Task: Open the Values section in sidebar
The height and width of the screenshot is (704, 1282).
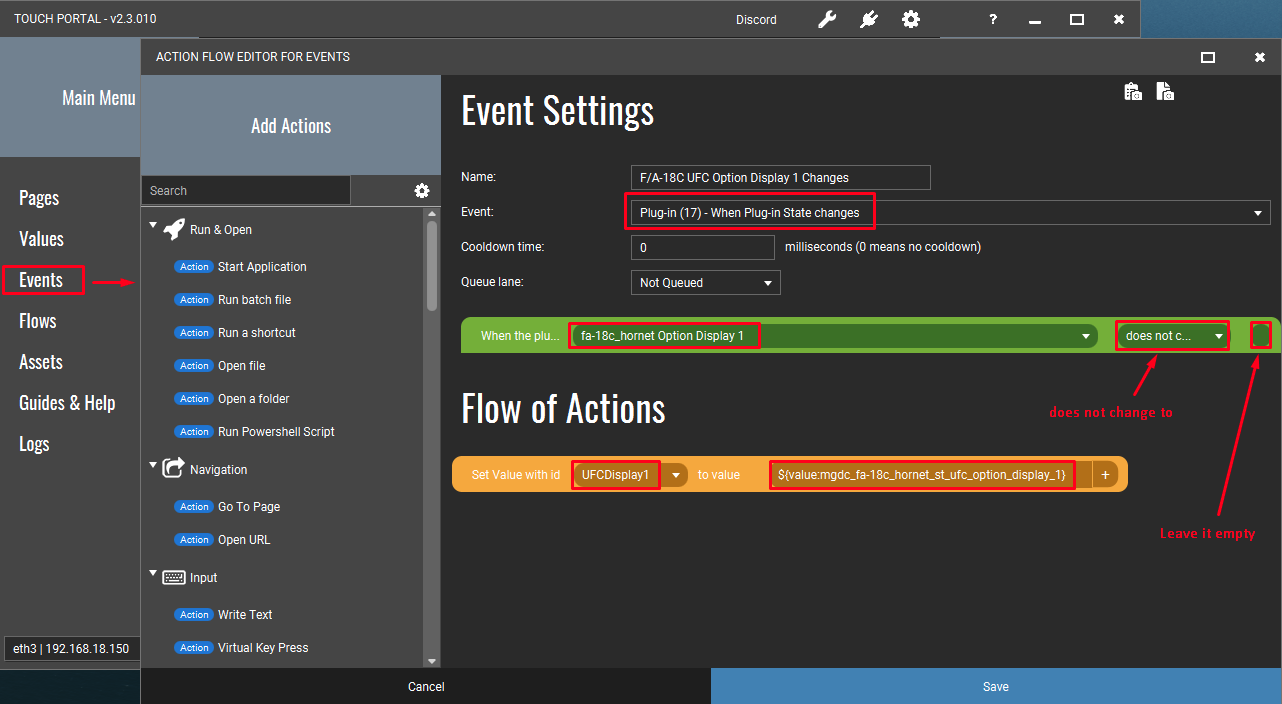Action: [41, 239]
